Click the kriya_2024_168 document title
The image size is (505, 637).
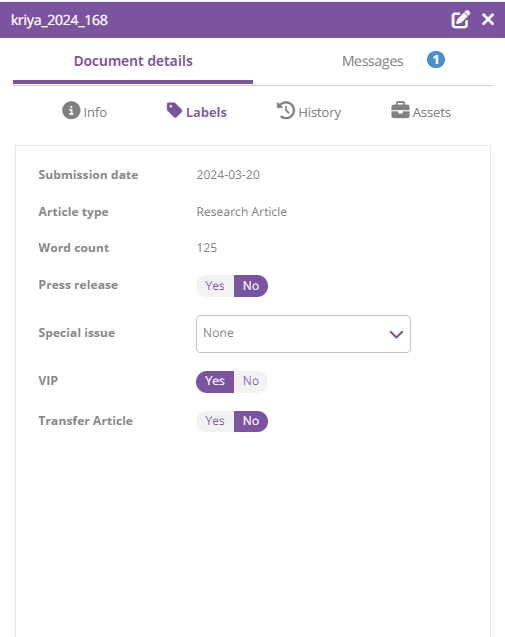[59, 20]
